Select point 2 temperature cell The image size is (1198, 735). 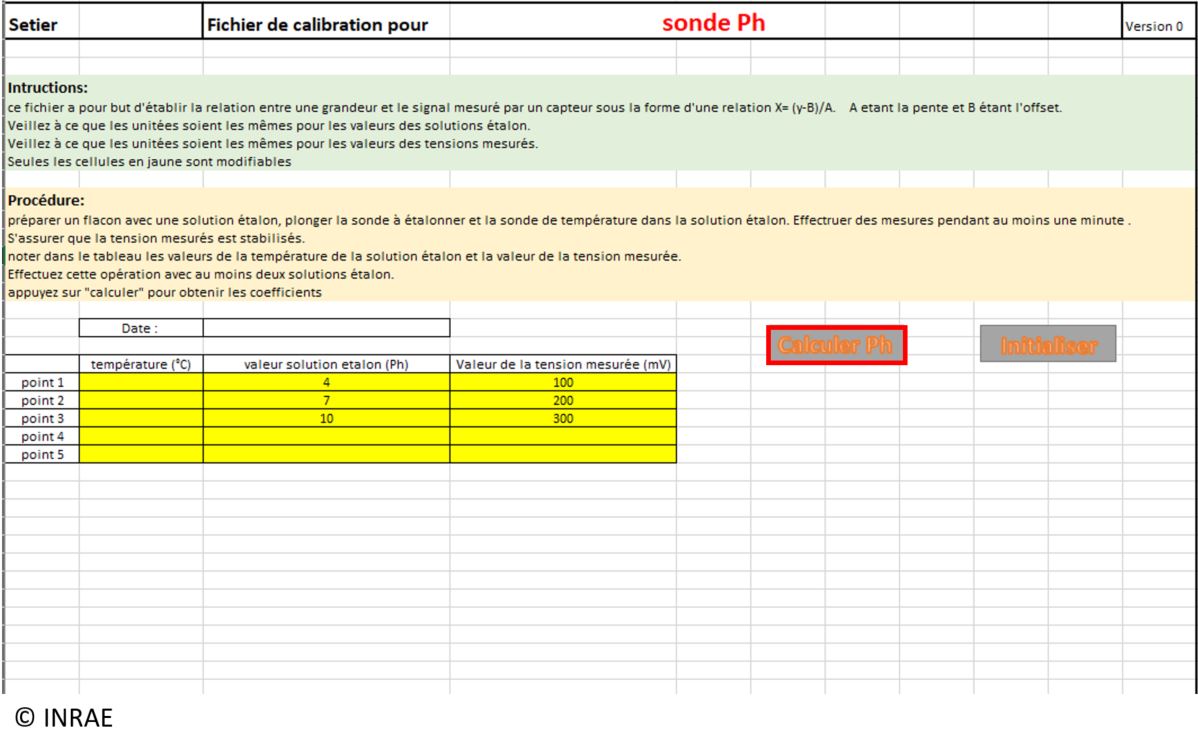pos(141,400)
